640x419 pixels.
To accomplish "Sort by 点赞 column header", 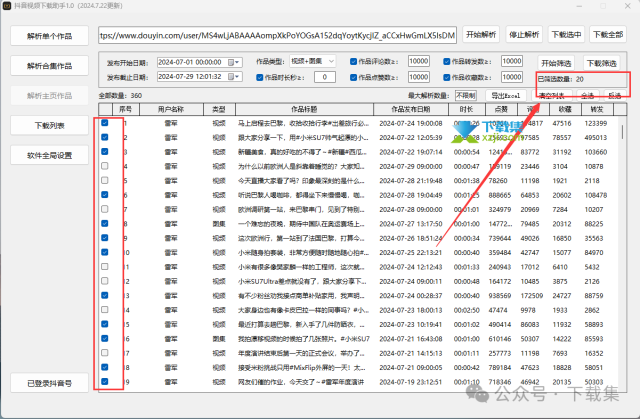I will [501, 109].
